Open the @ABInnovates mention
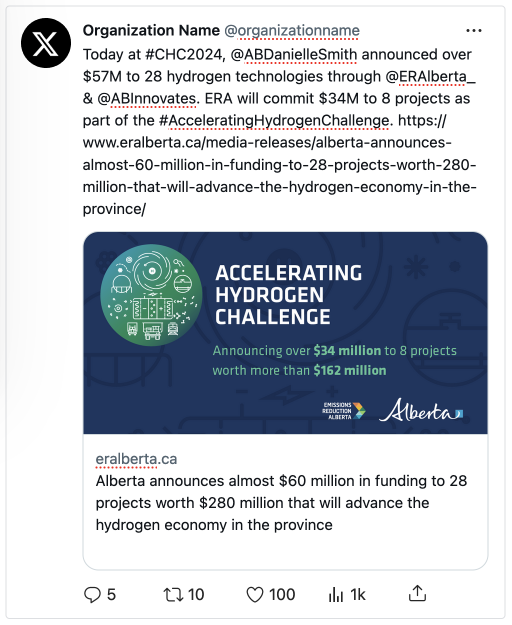This screenshot has width=512, height=625. pos(147,98)
